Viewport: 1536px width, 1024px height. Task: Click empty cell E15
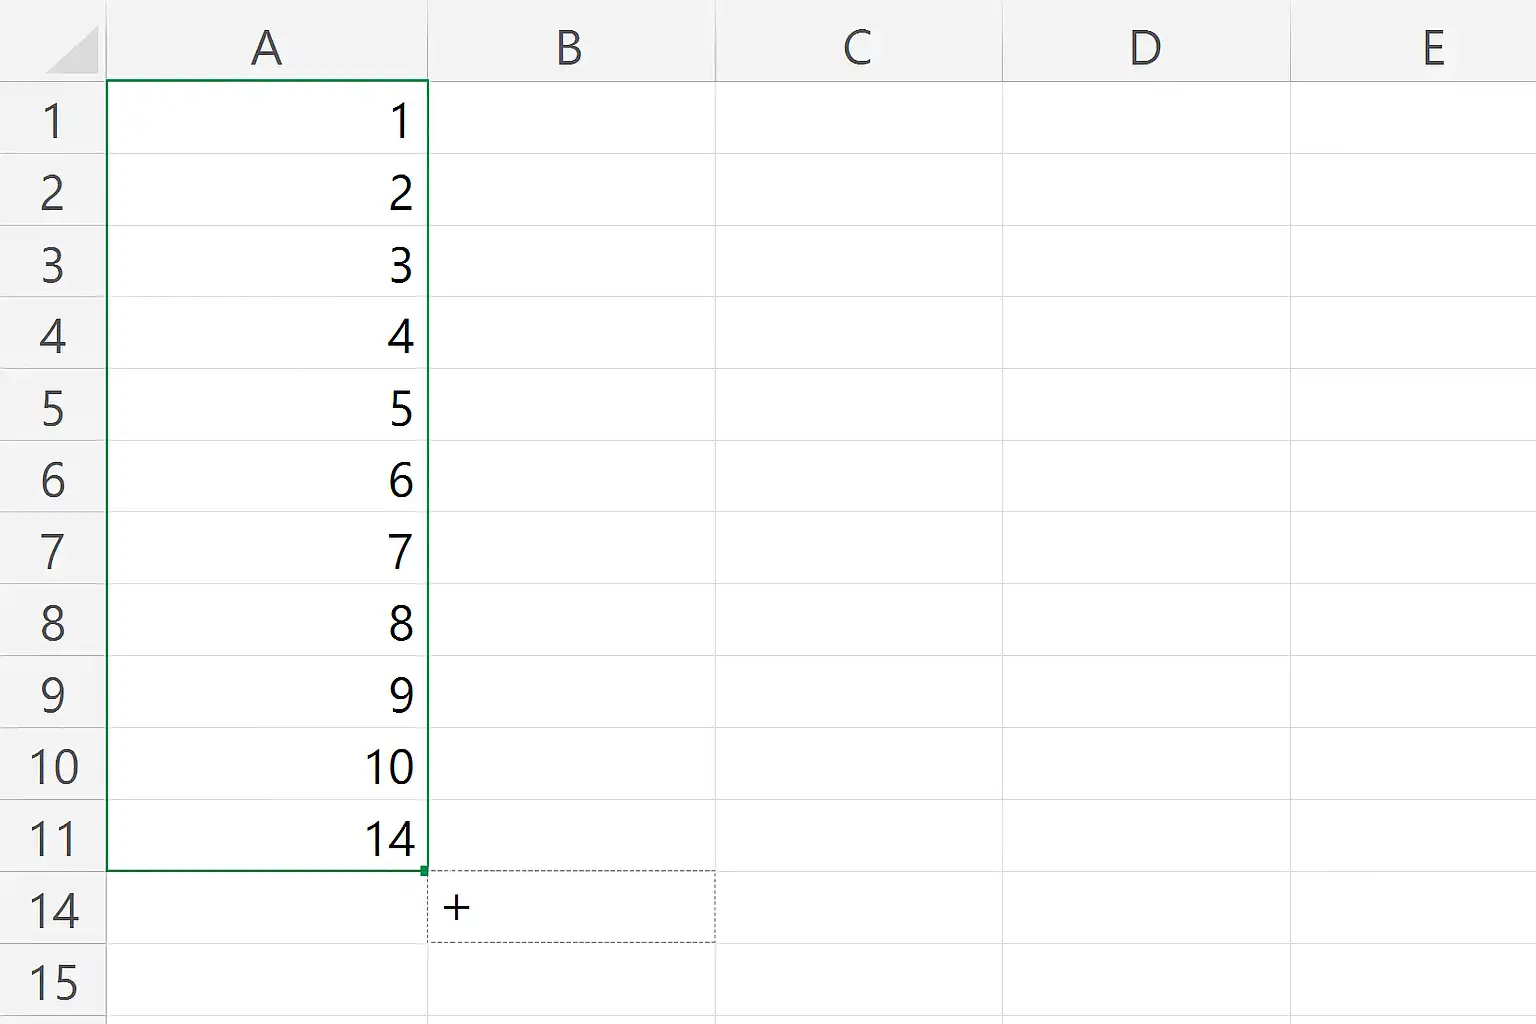[x=1432, y=982]
